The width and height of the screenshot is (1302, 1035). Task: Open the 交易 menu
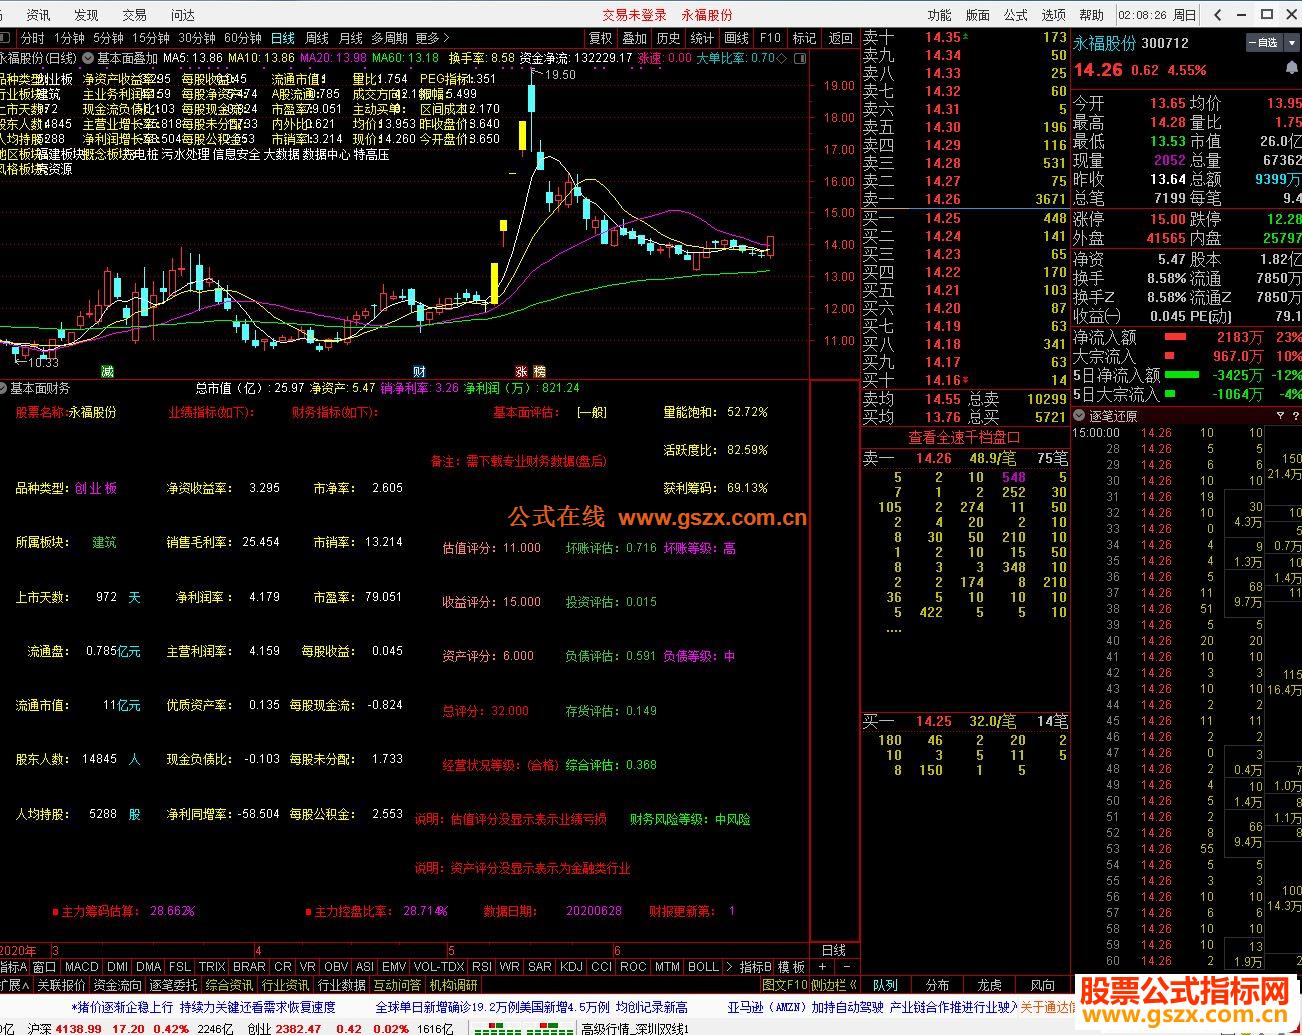pos(134,15)
